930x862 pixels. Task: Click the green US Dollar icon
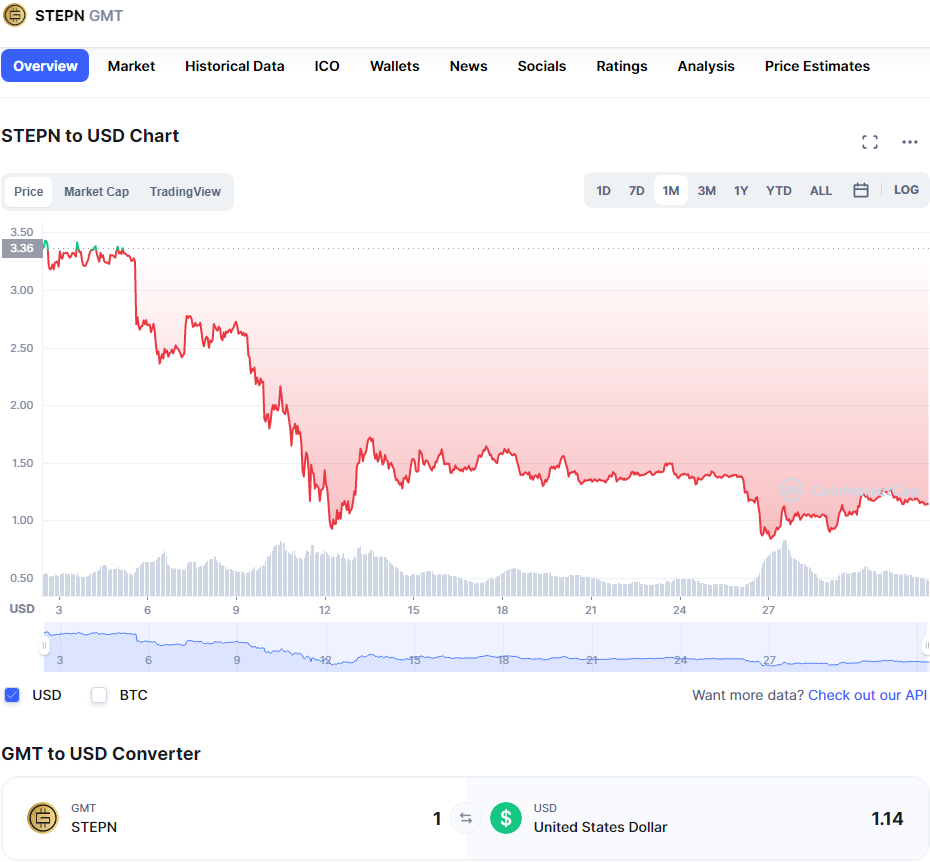(x=505, y=818)
